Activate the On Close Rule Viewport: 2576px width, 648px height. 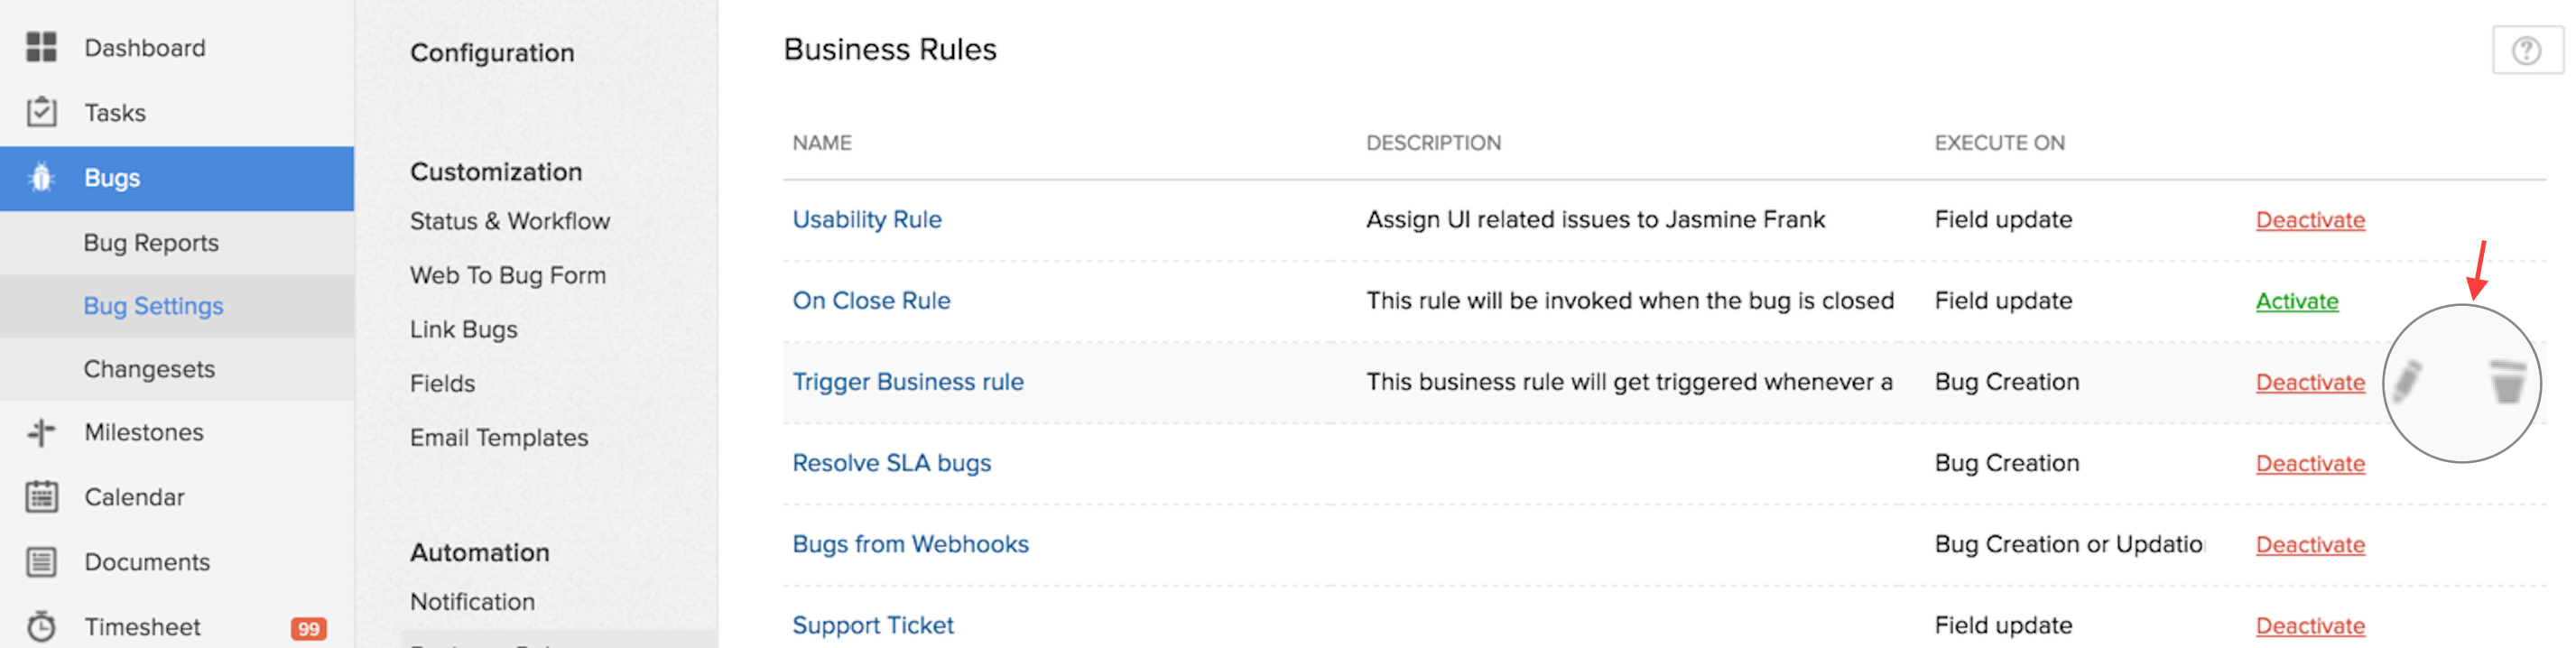coord(2297,301)
